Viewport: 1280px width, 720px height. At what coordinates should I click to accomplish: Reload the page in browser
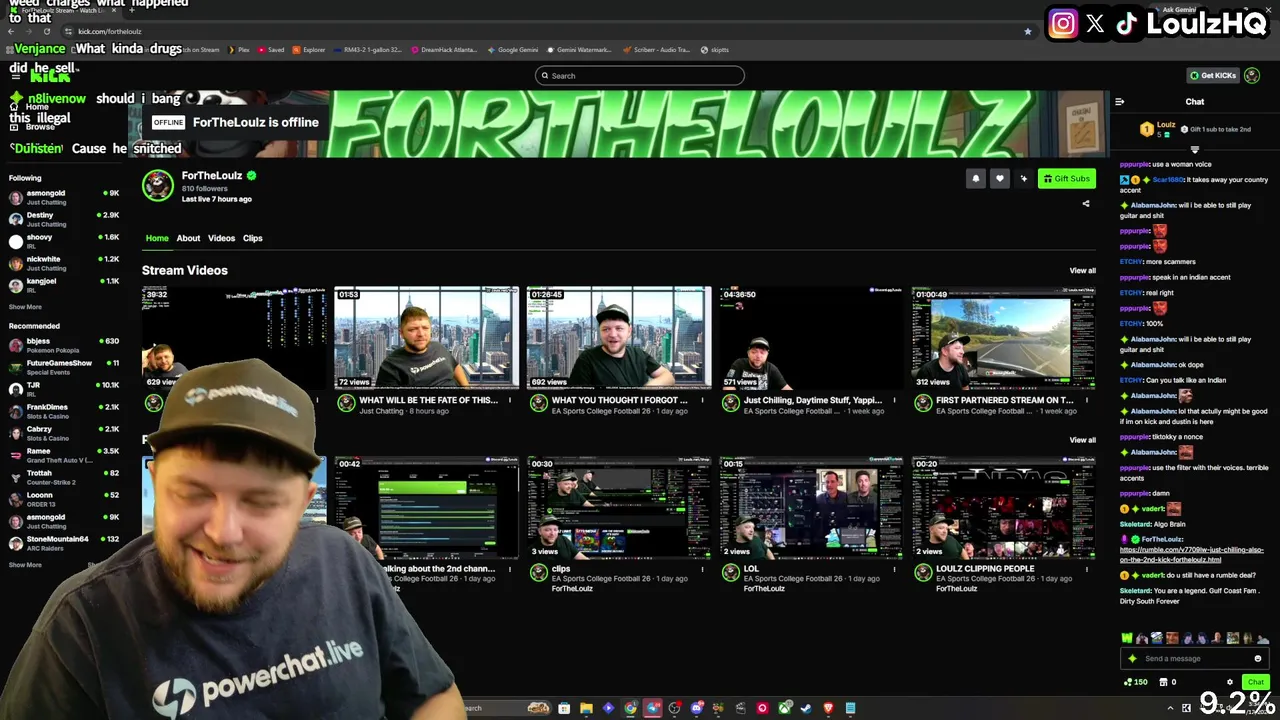(x=46, y=31)
